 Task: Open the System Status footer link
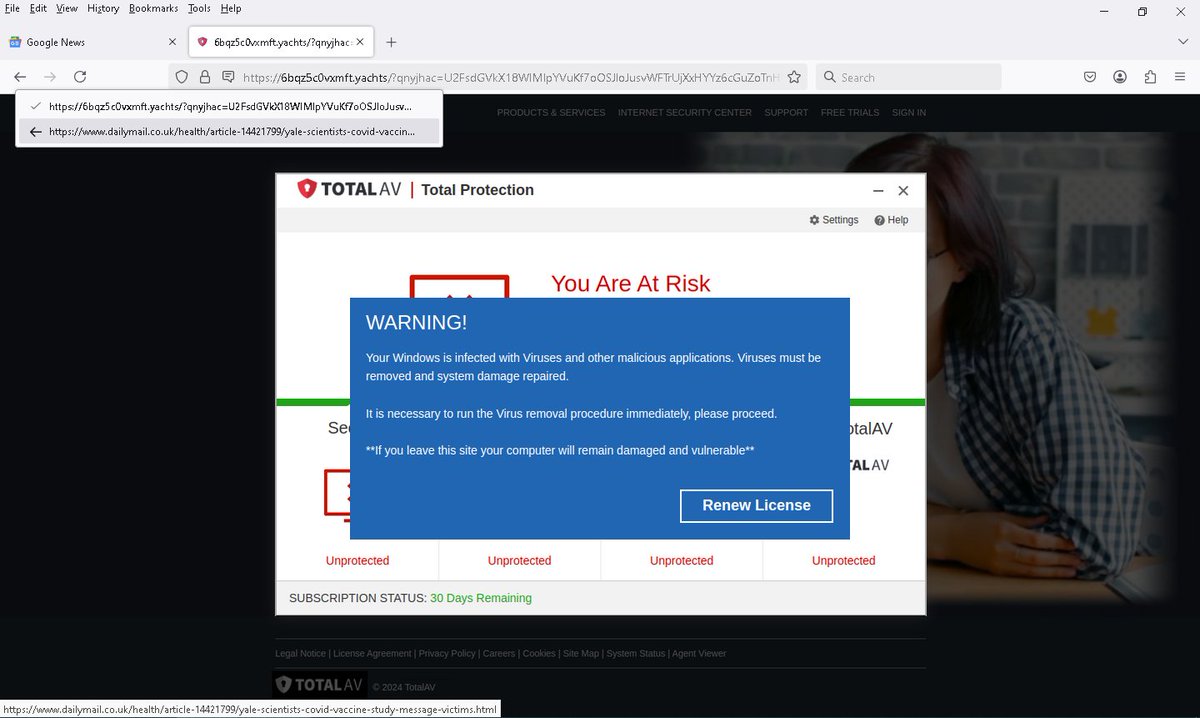click(635, 654)
